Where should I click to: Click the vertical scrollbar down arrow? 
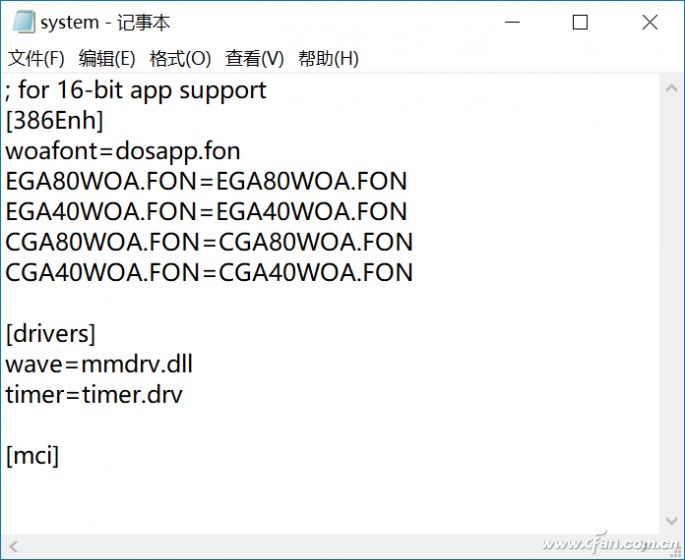pyautogui.click(x=671, y=520)
